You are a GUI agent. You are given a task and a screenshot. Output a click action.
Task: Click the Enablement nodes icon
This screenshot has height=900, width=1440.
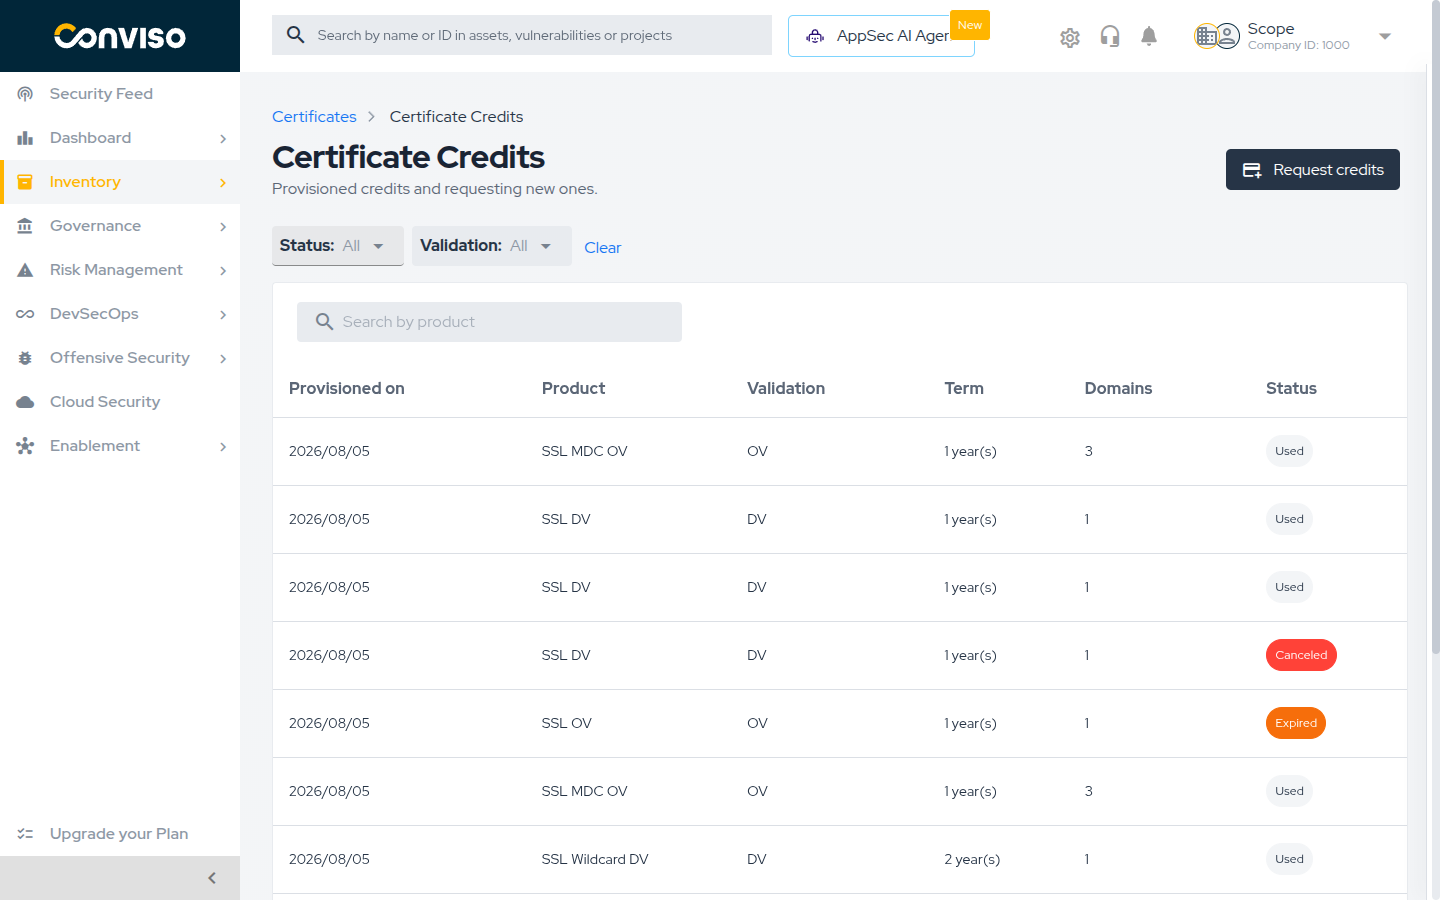(25, 446)
